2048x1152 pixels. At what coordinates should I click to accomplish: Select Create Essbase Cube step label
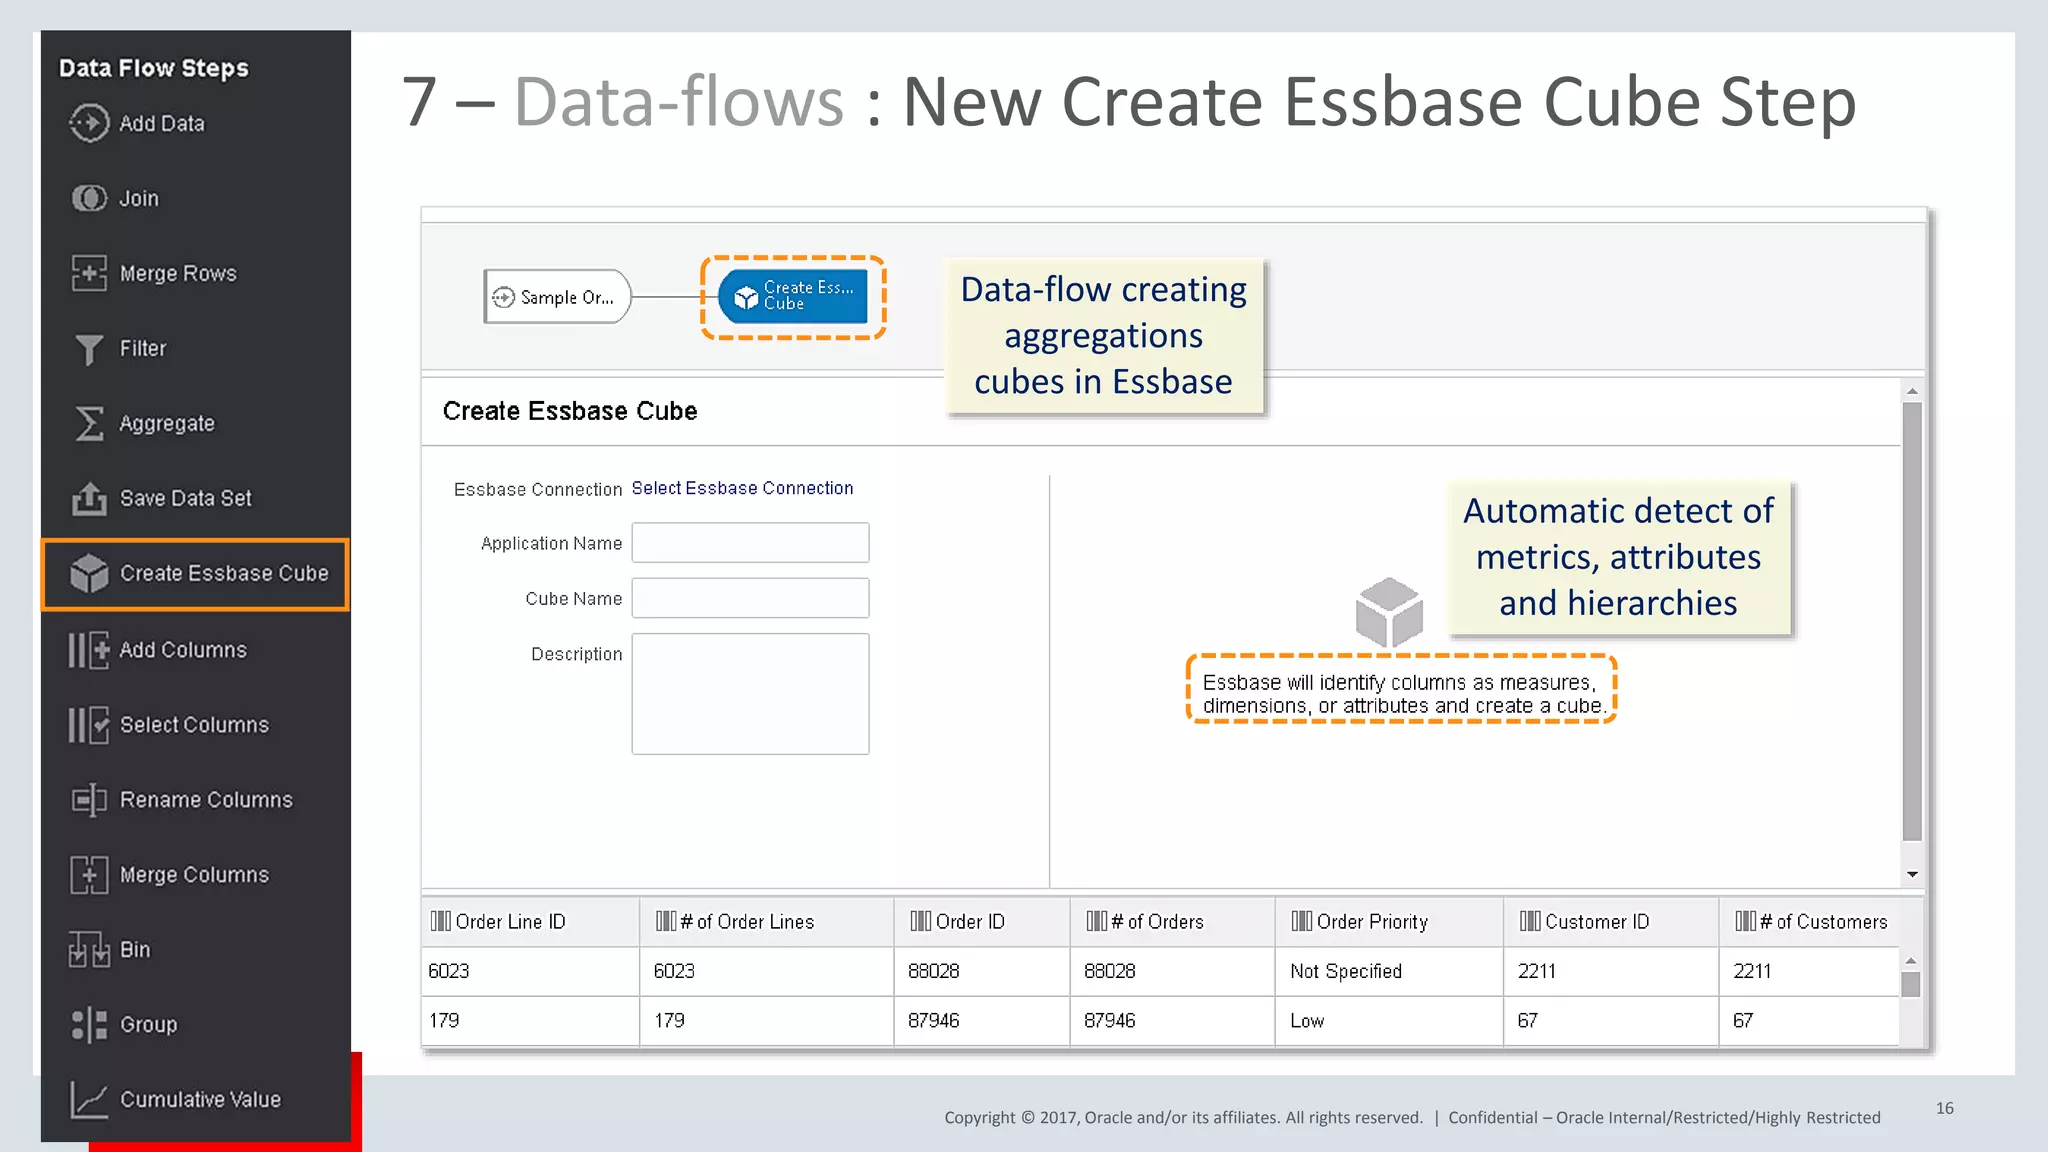[224, 574]
